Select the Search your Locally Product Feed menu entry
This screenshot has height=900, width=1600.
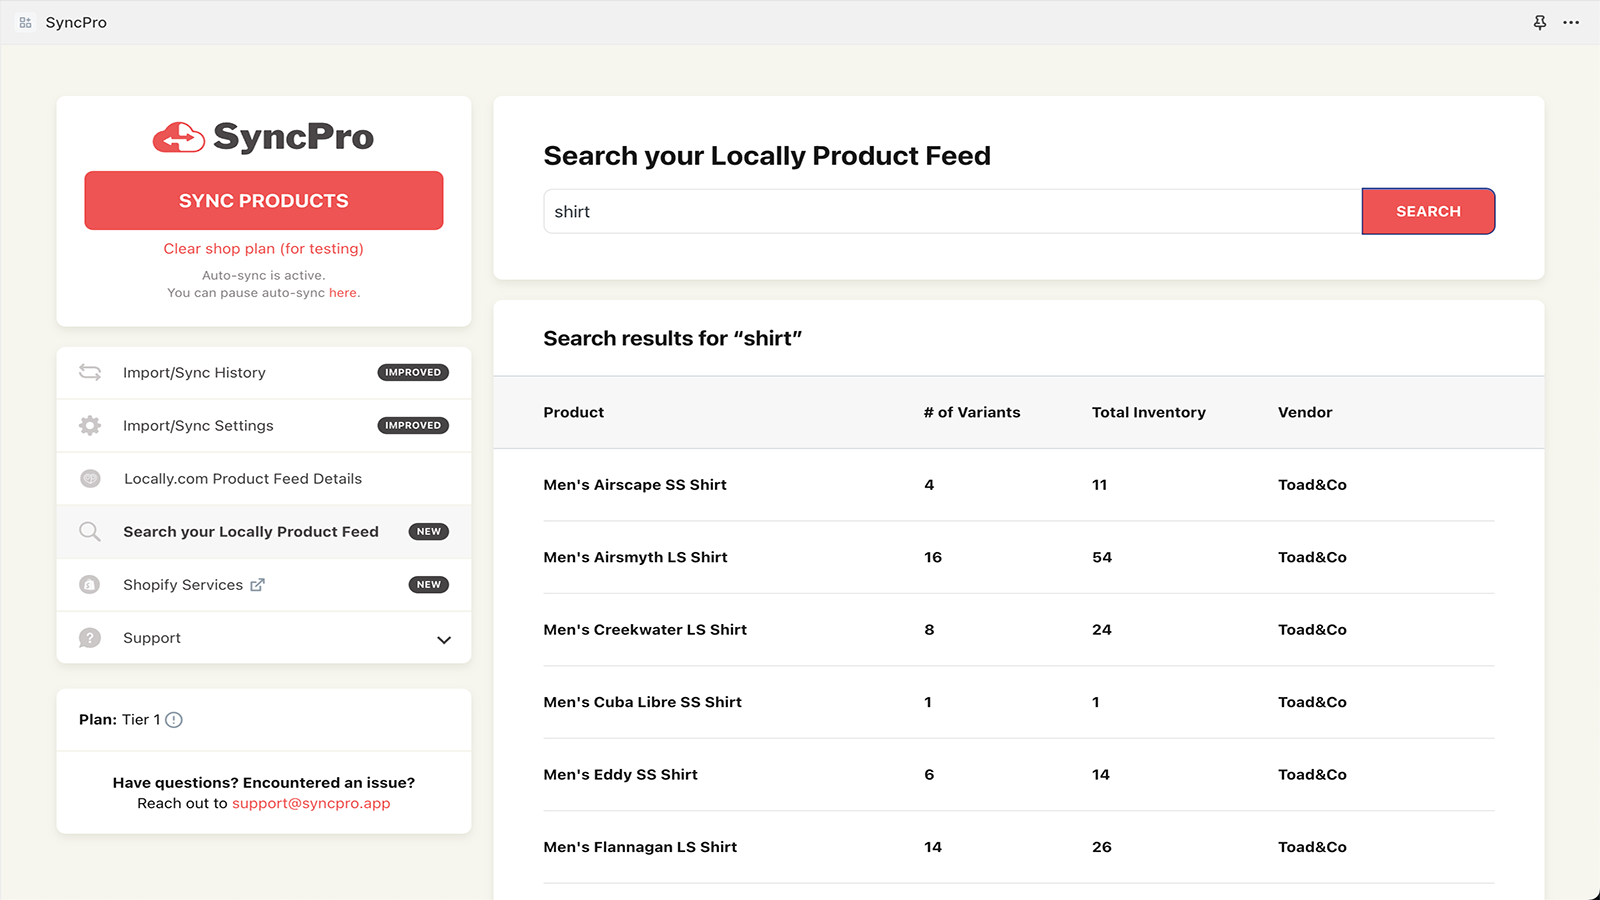[x=251, y=531]
